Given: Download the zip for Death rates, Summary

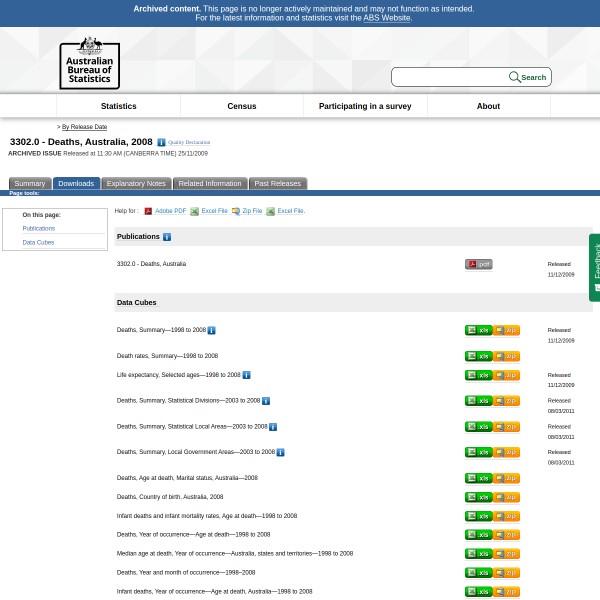Looking at the screenshot, I should pyautogui.click(x=507, y=356).
